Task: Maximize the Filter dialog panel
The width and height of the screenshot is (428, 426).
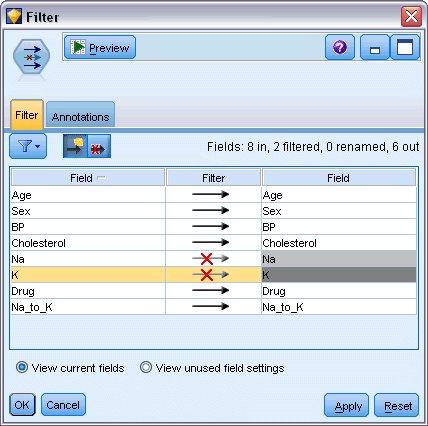Action: coord(405,47)
